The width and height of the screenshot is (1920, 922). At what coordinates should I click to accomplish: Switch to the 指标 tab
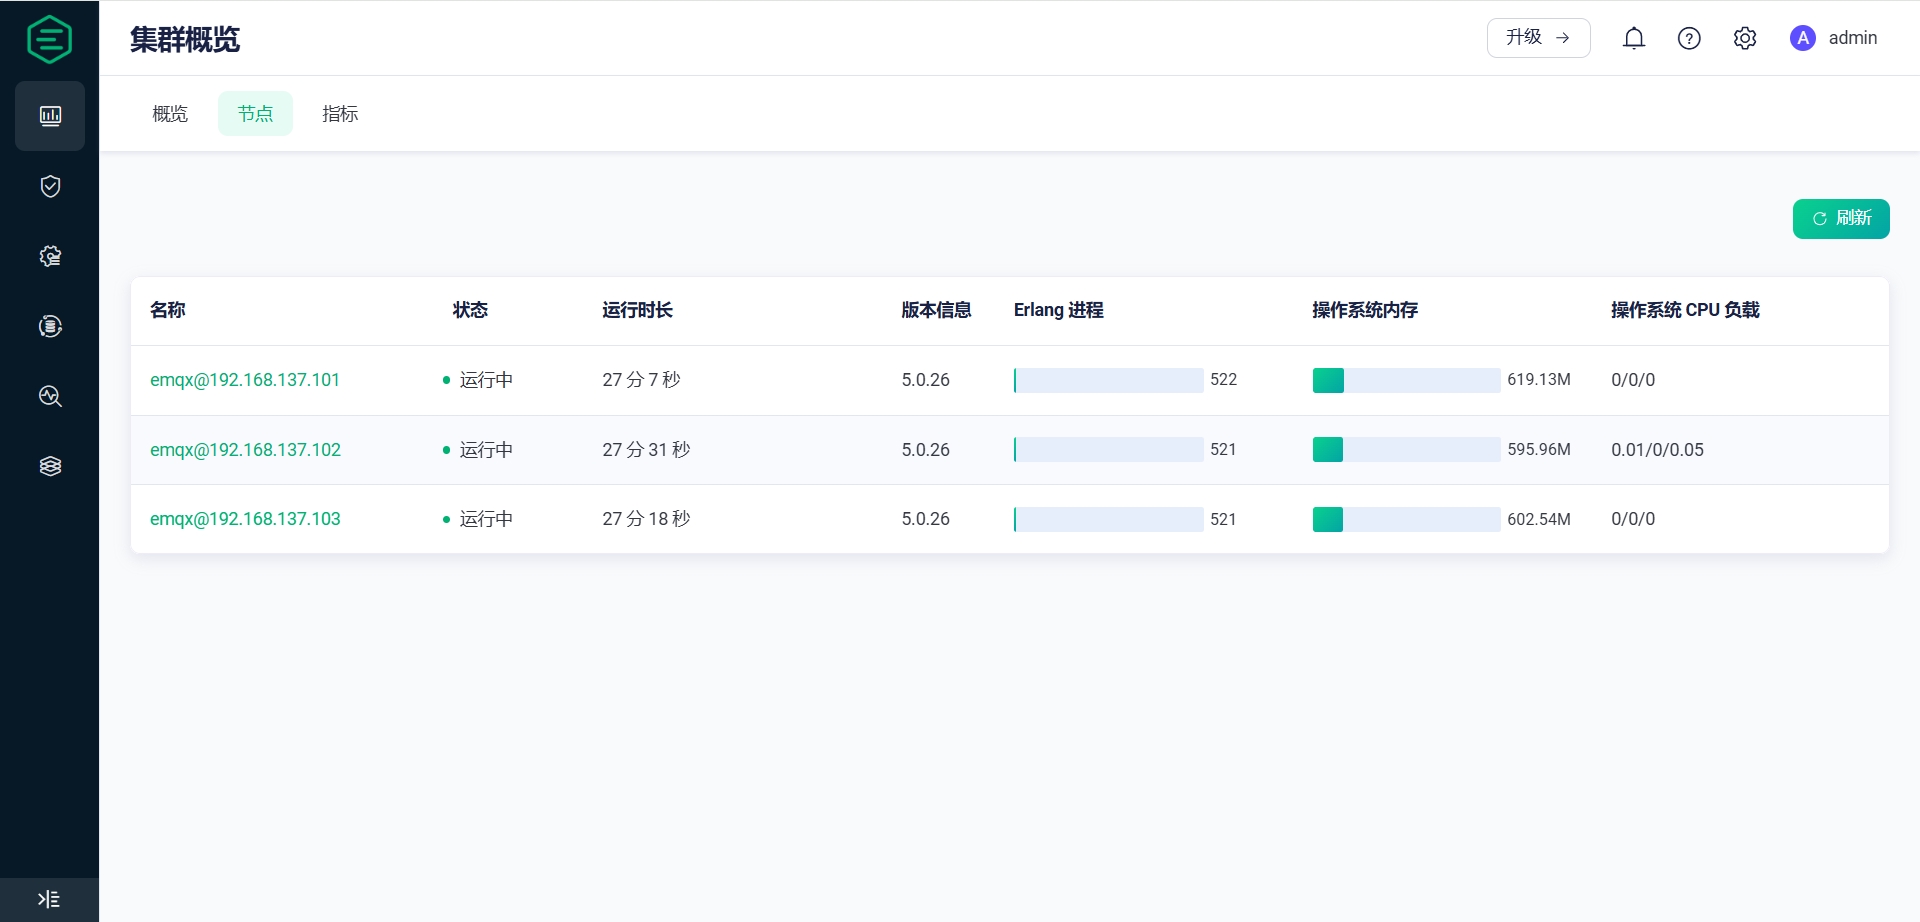[340, 114]
